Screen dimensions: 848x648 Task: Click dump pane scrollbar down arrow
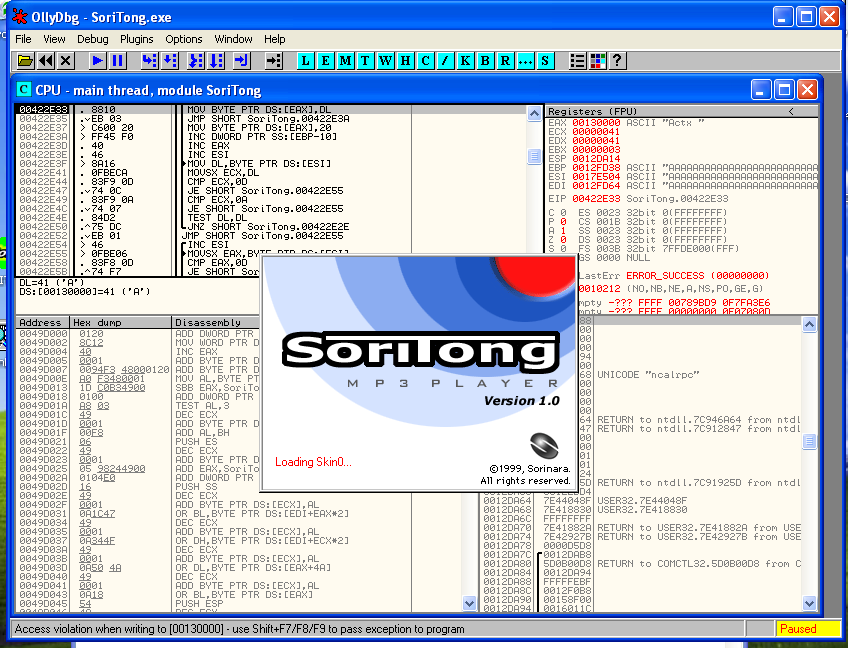tap(469, 603)
